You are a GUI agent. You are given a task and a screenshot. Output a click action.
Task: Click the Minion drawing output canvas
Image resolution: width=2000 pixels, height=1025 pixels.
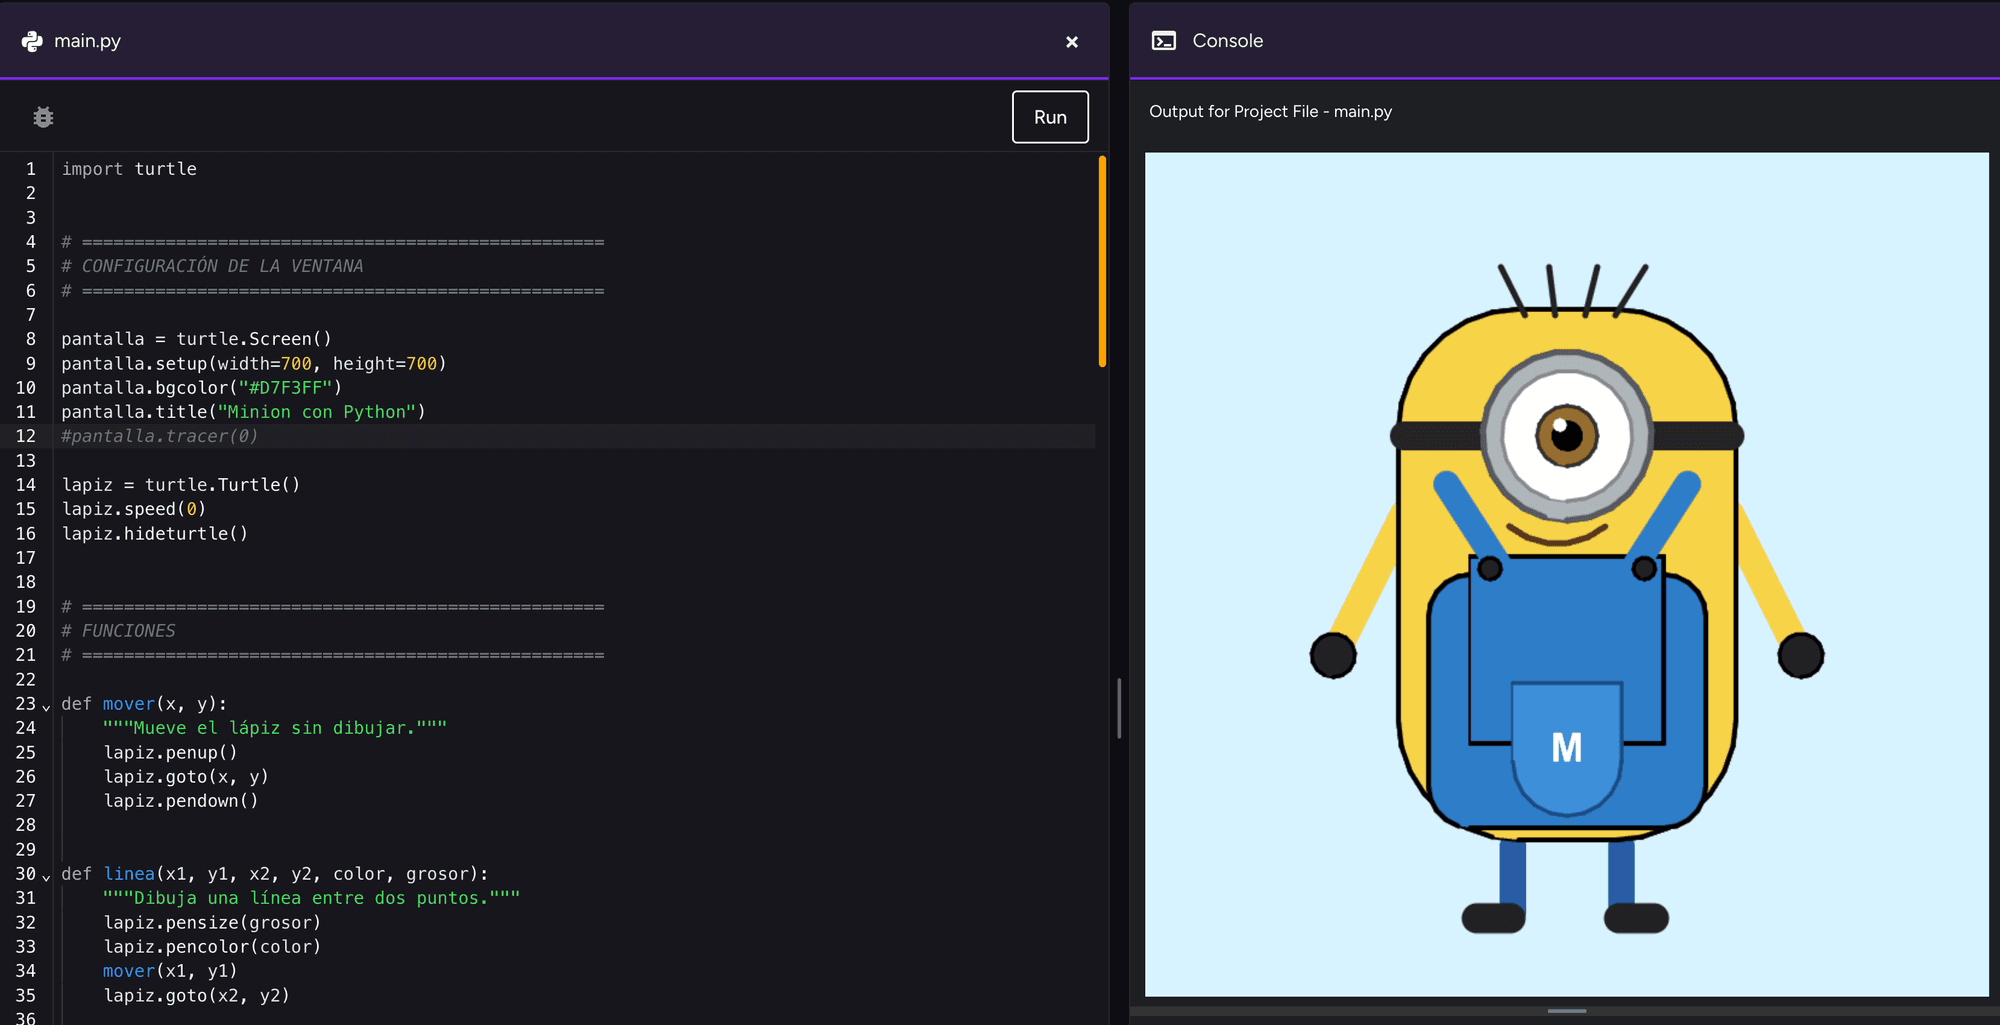pos(1566,574)
